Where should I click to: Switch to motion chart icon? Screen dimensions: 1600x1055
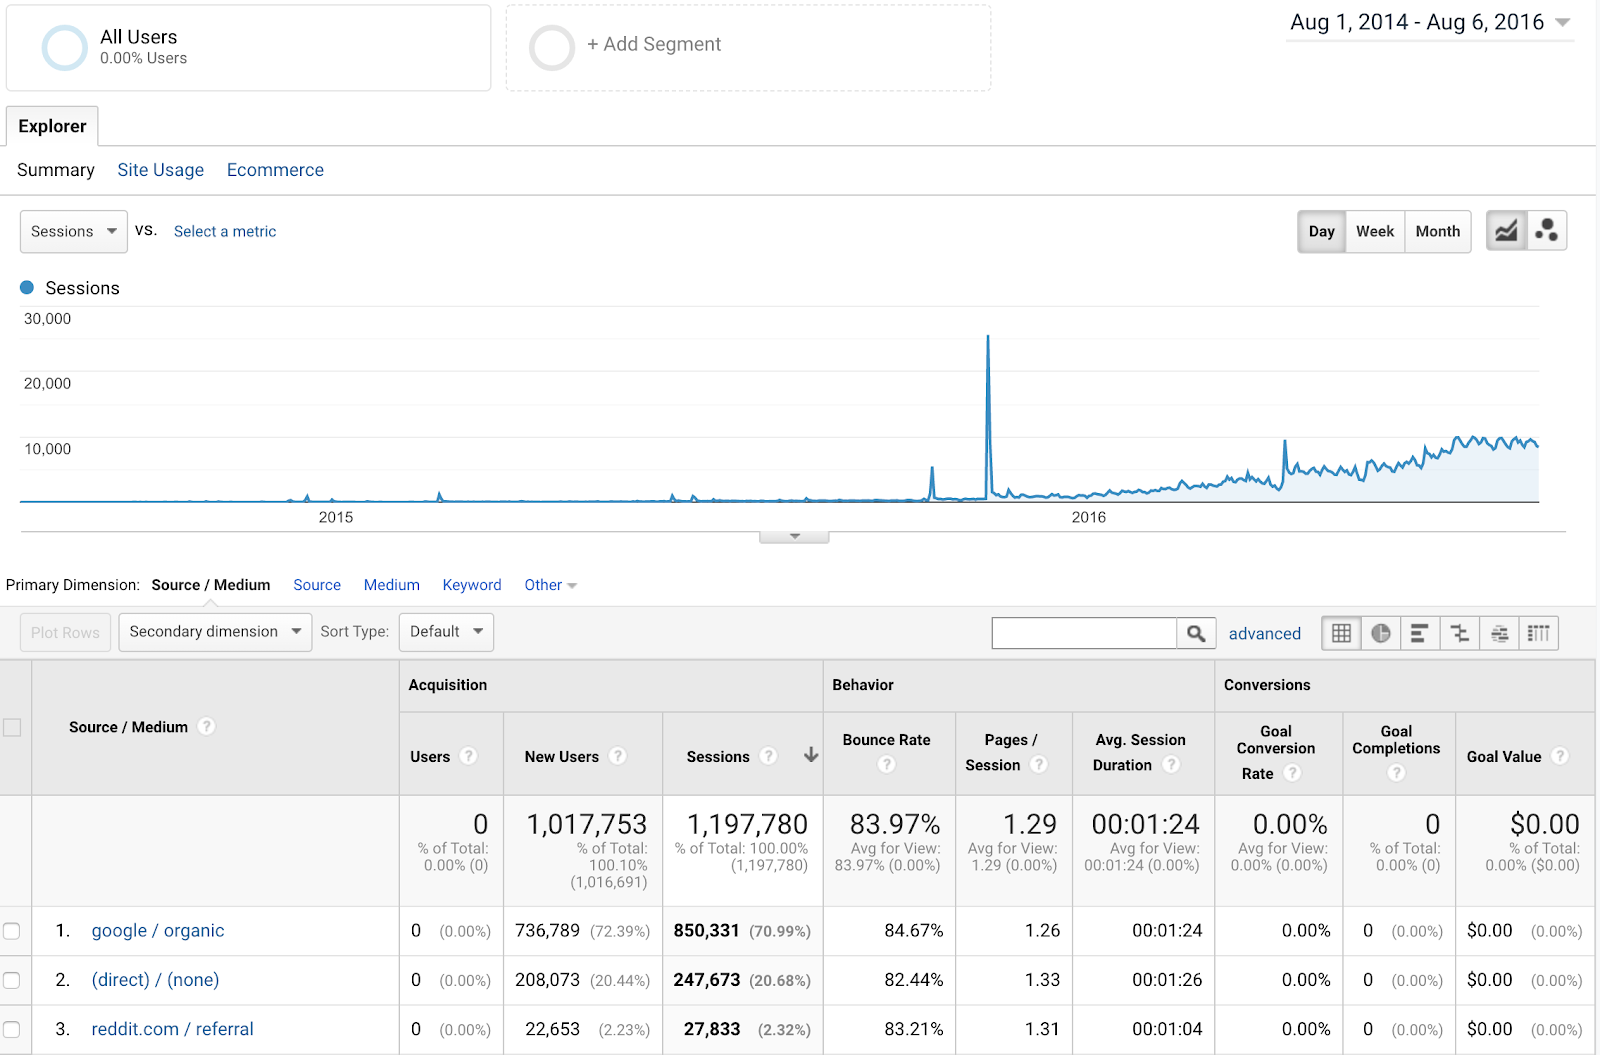(1547, 231)
